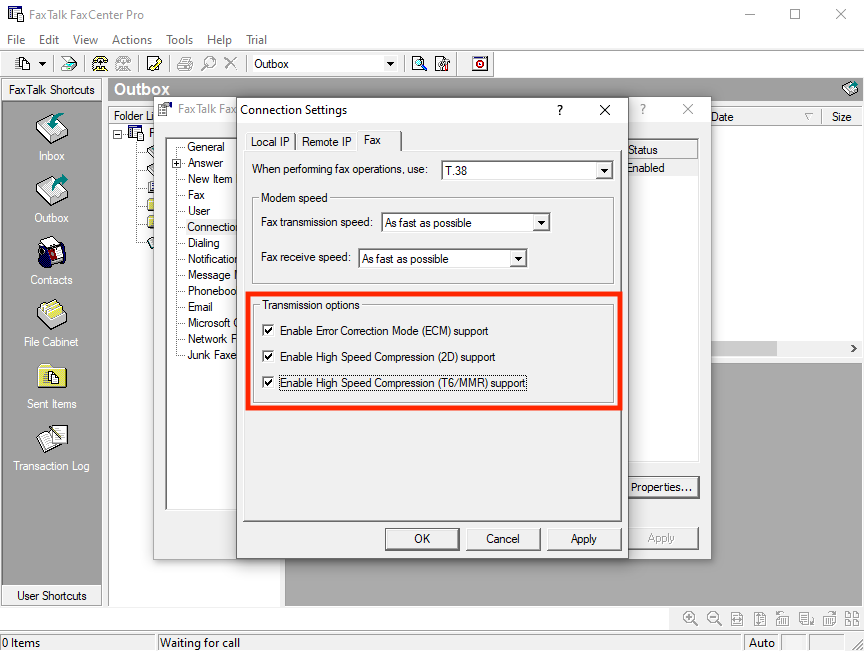Screen dimensions: 864x651
Task: Click the Outbox header icon at top right
Action: tap(850, 88)
